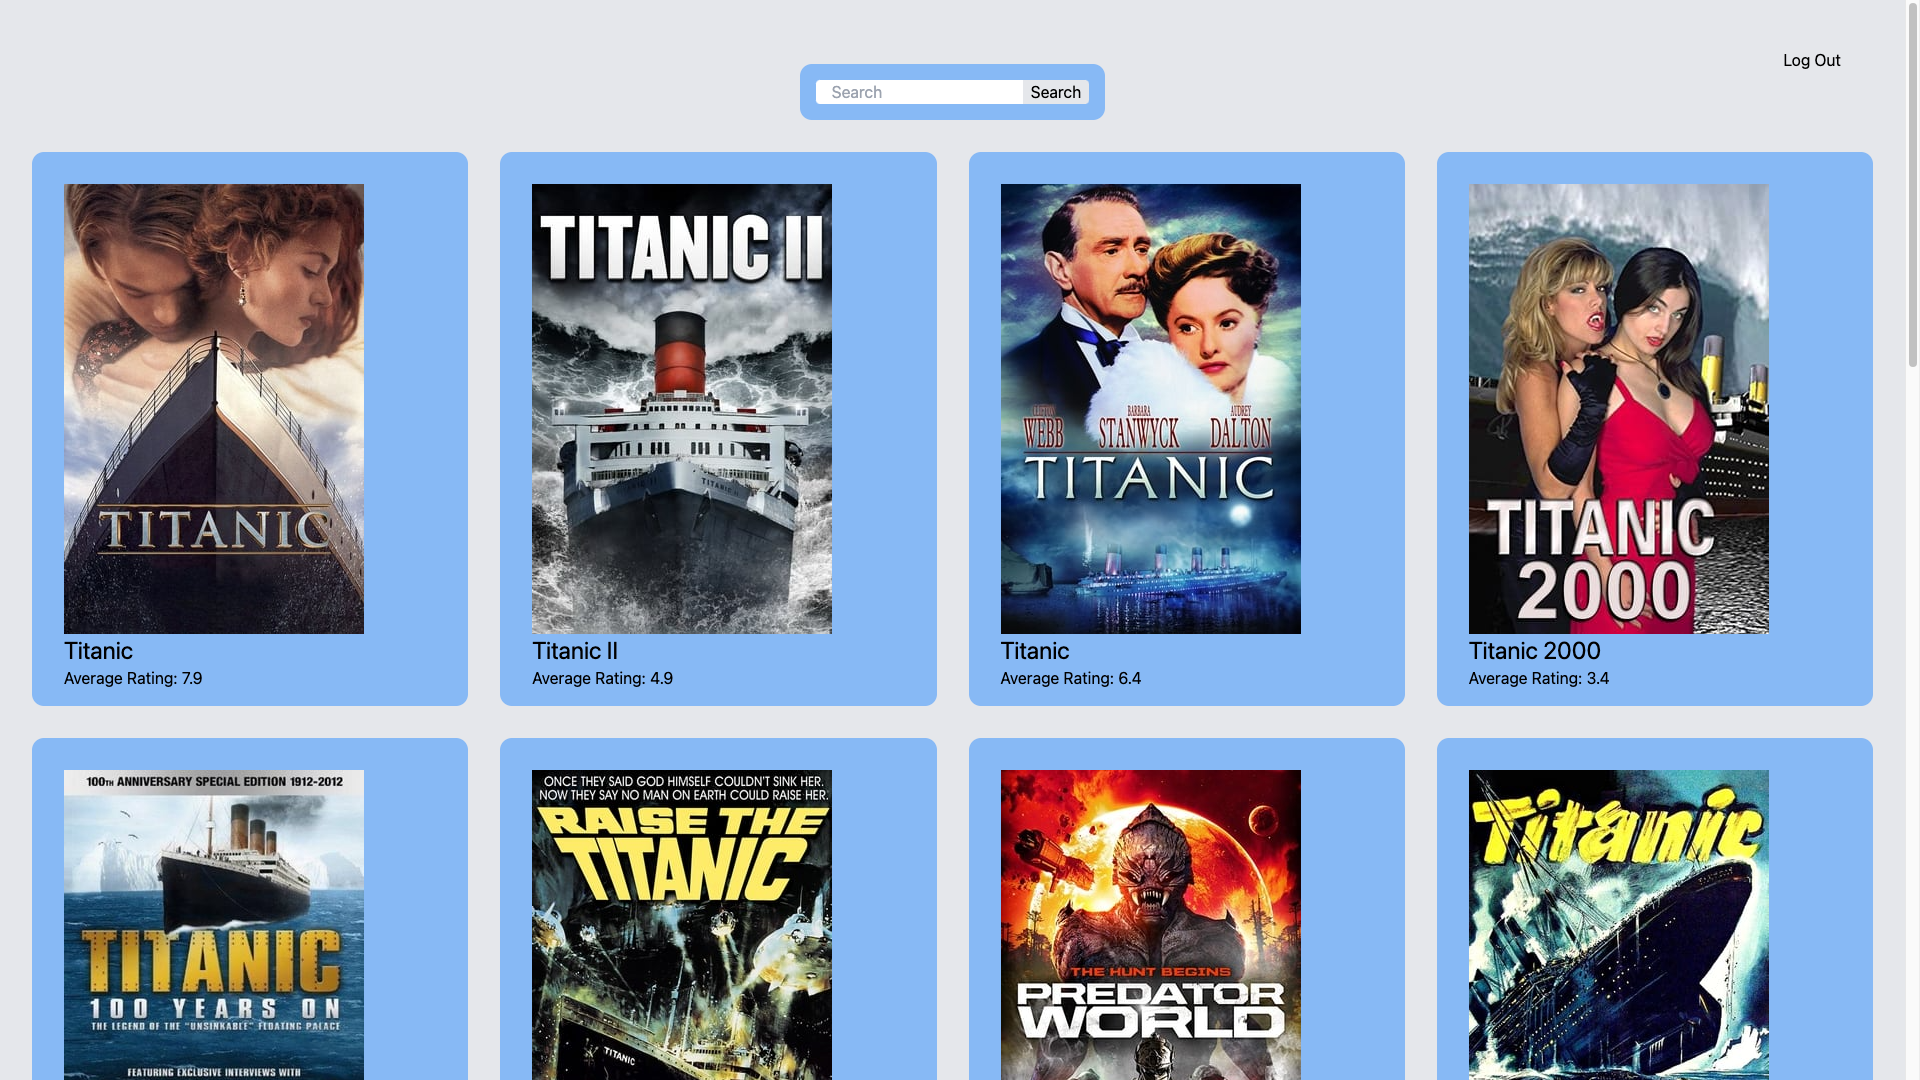Open the yellow-lettered Titanic sinking ship poster
Viewport: 1920px width, 1080px height.
click(1618, 924)
